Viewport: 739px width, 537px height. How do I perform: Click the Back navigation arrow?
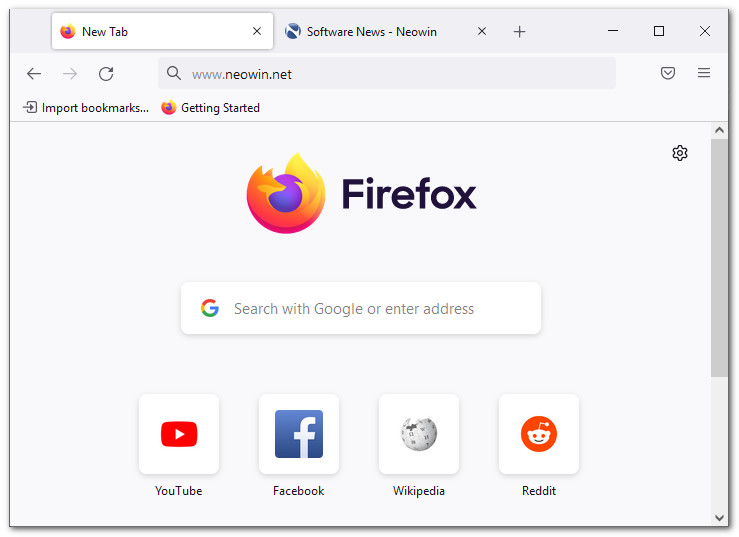pyautogui.click(x=34, y=73)
